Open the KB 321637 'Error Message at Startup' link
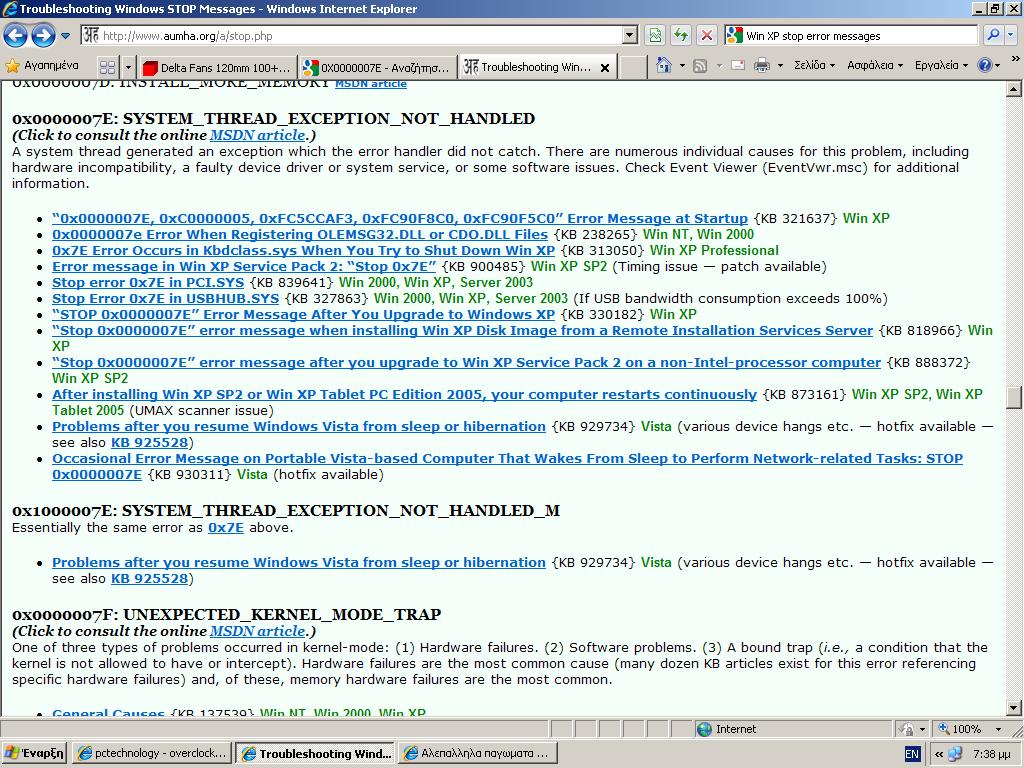 point(400,218)
